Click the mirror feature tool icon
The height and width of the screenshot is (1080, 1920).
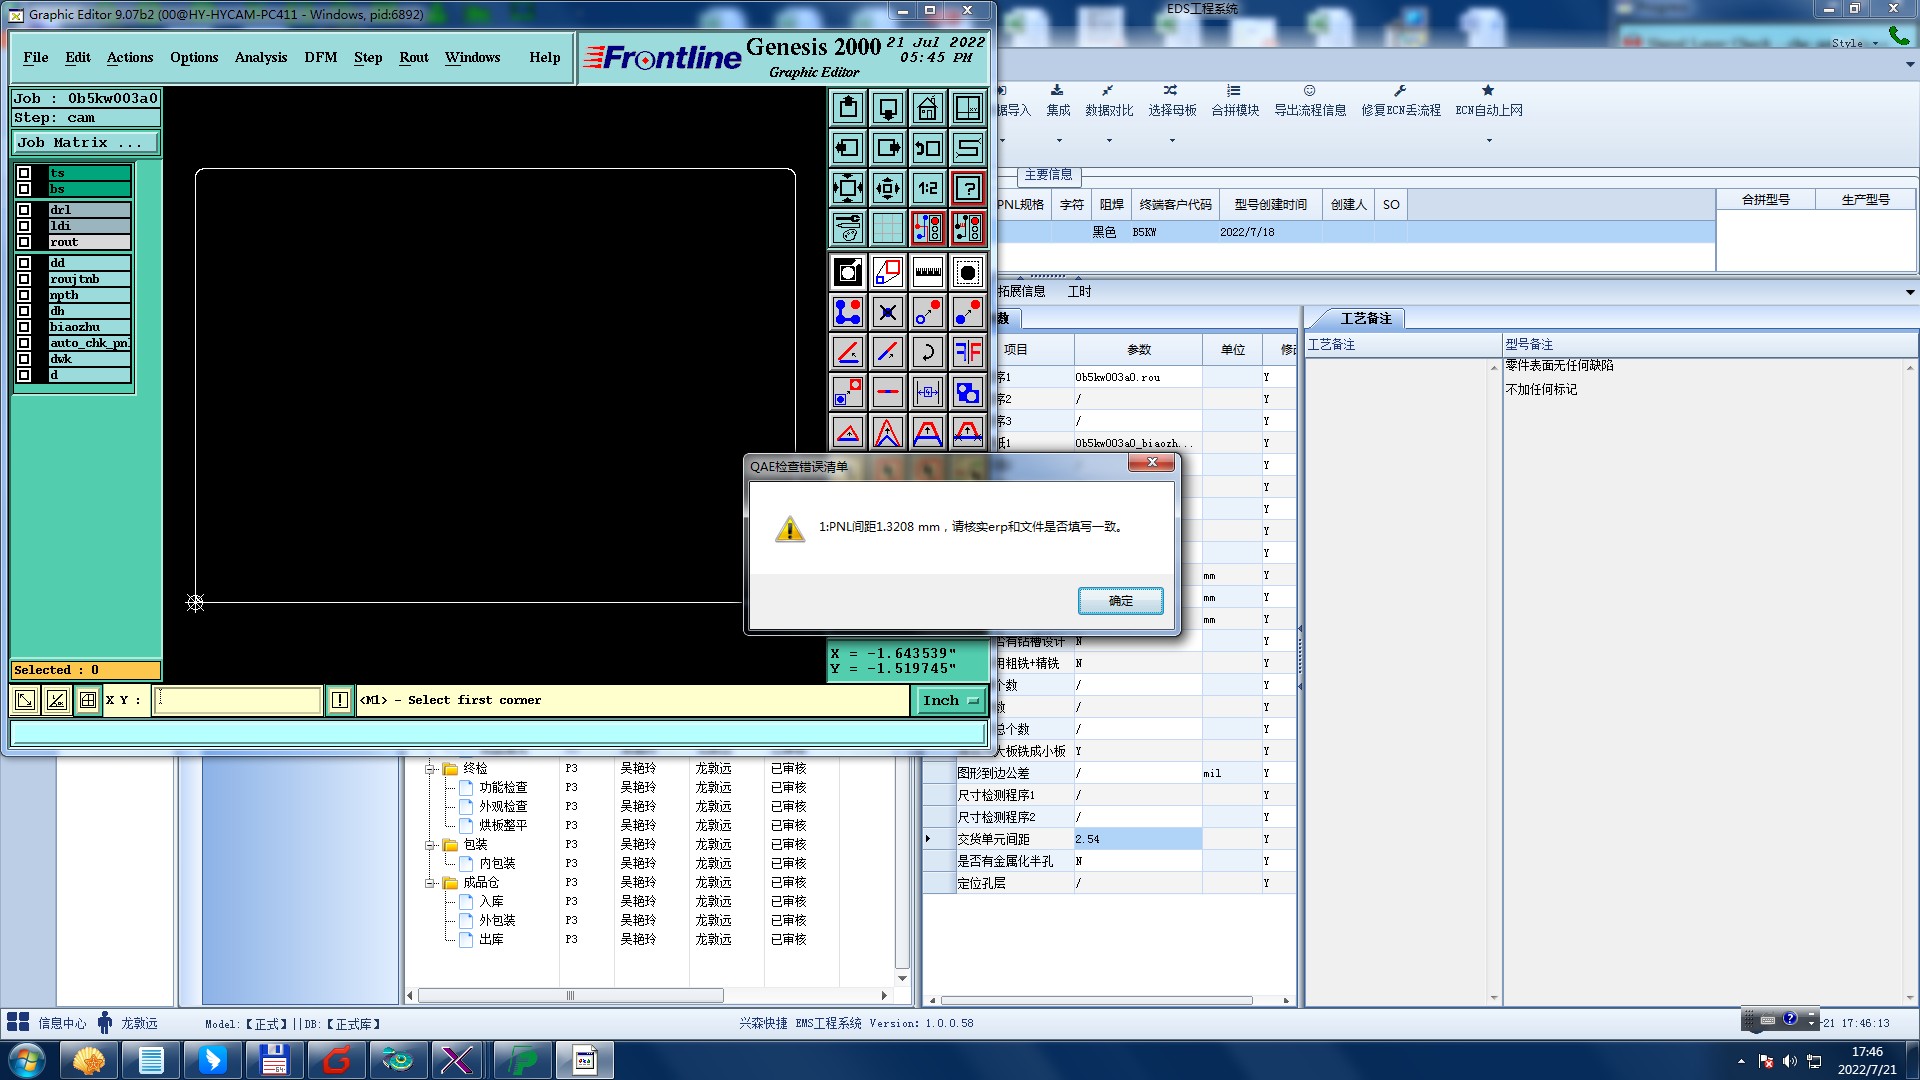pos(967,352)
